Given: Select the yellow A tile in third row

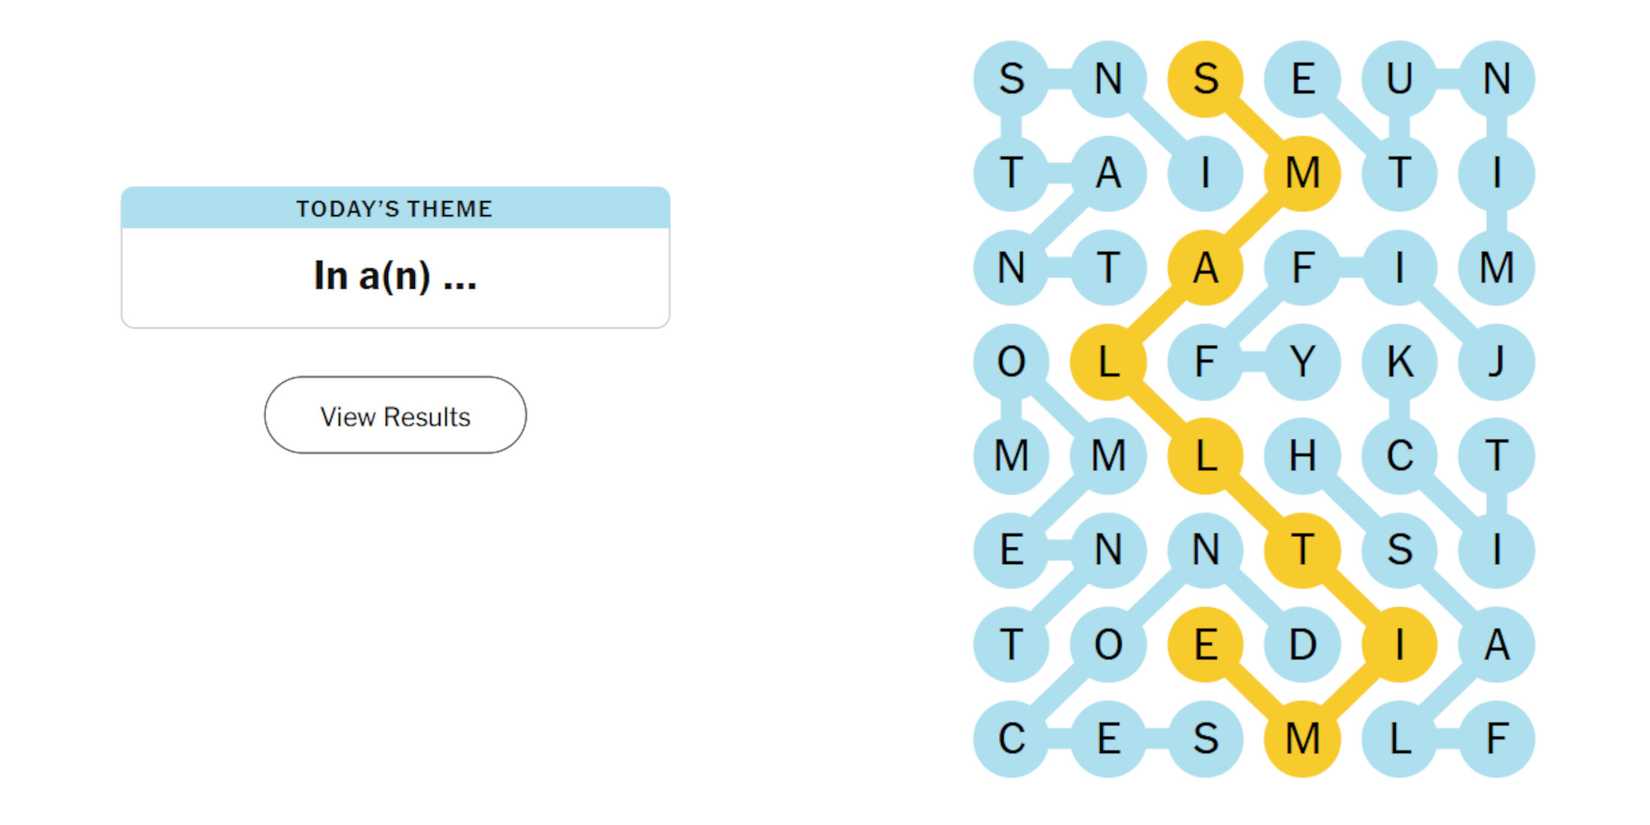Looking at the screenshot, I should [x=1206, y=268].
